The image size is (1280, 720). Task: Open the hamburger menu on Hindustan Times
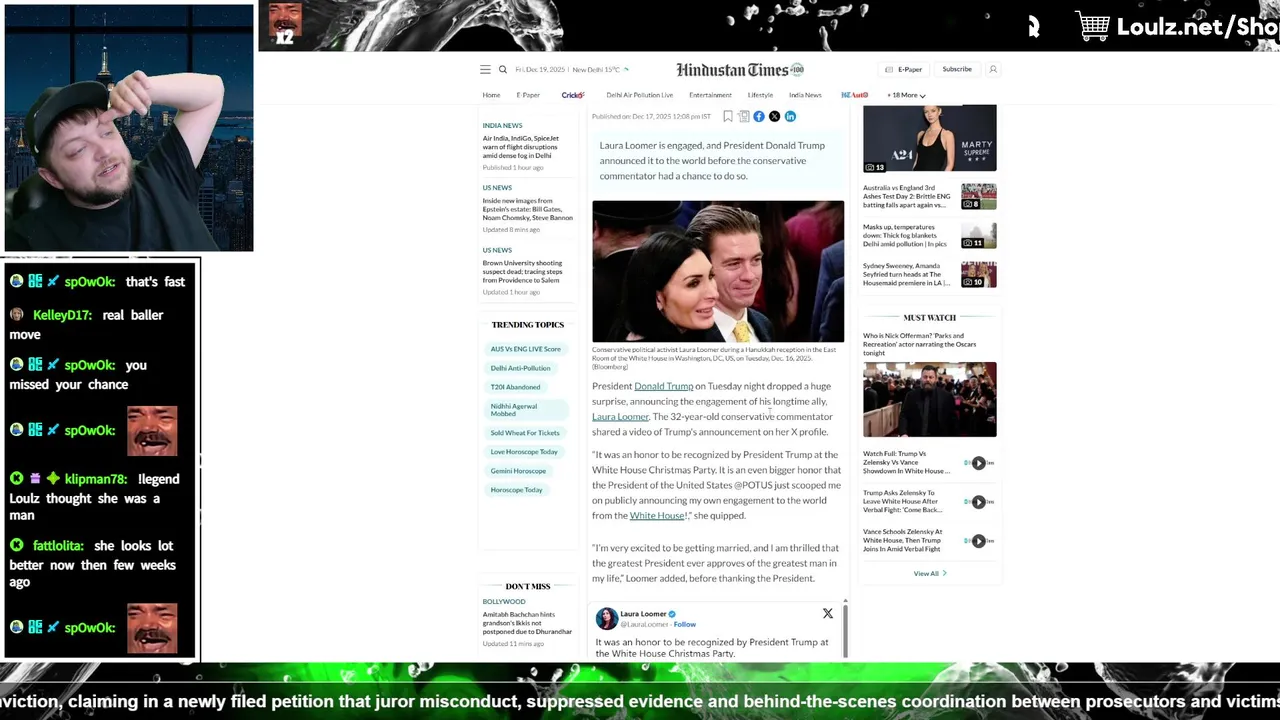[x=485, y=70]
